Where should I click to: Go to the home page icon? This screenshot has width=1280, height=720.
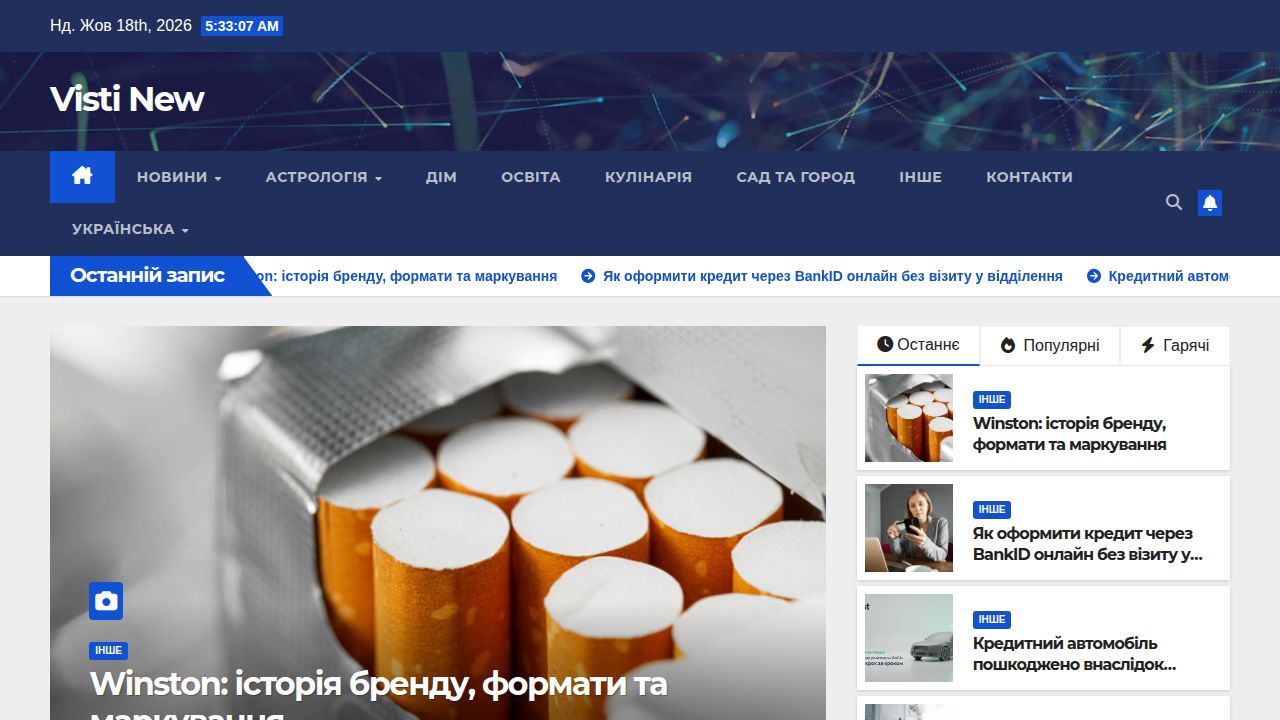[82, 176]
